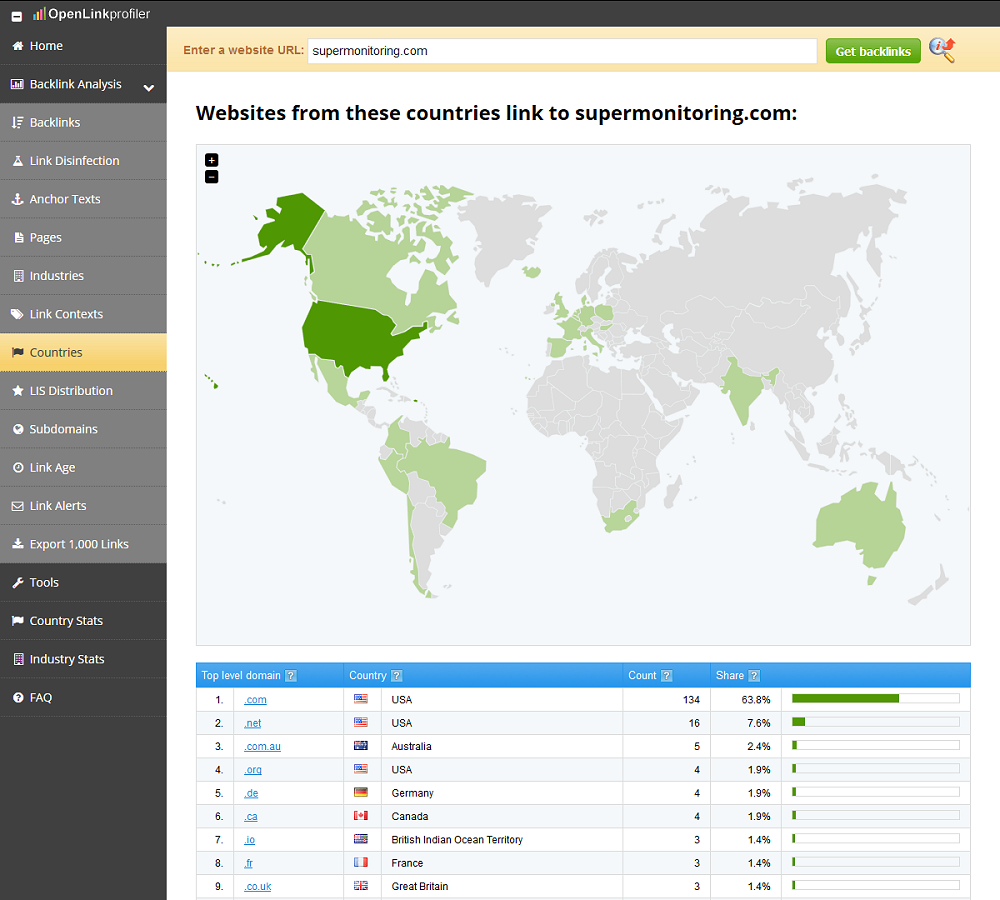Open the Pages report

[x=83, y=237]
